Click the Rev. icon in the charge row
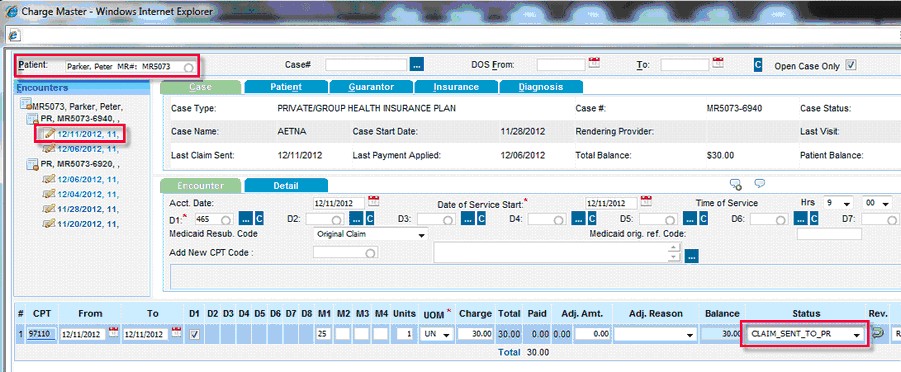This screenshot has width=901, height=372. pyautogui.click(x=877, y=333)
